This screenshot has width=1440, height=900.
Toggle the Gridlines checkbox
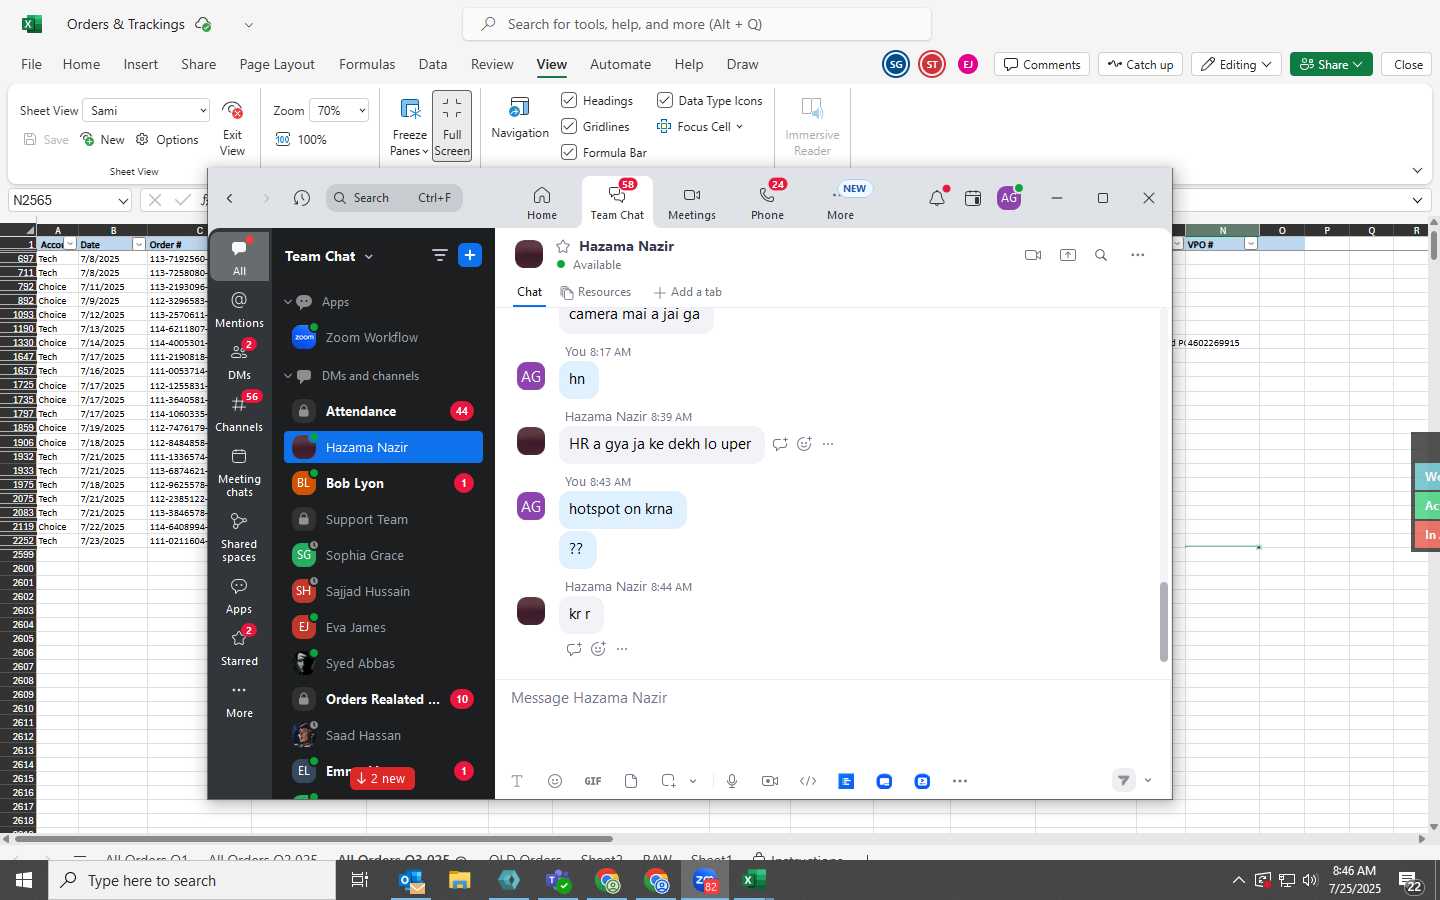click(569, 126)
